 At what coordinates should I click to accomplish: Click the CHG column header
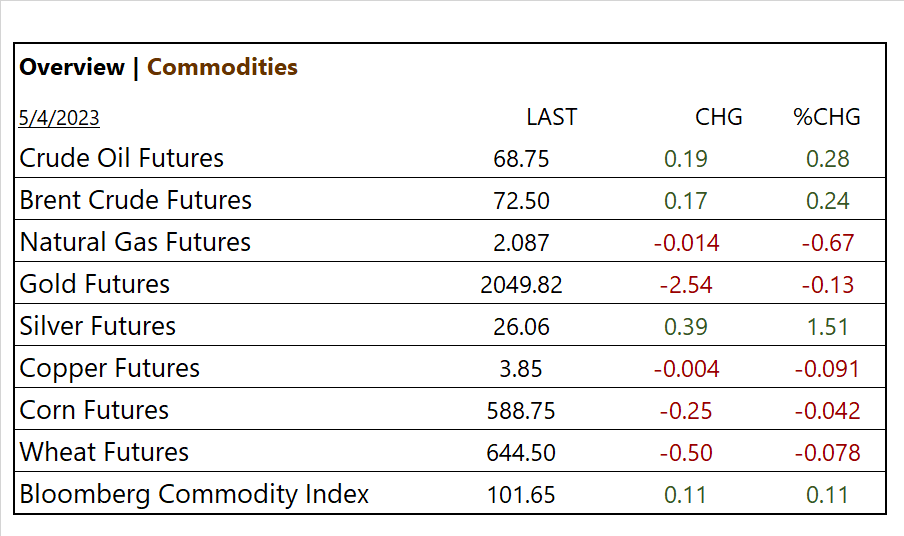point(719,117)
